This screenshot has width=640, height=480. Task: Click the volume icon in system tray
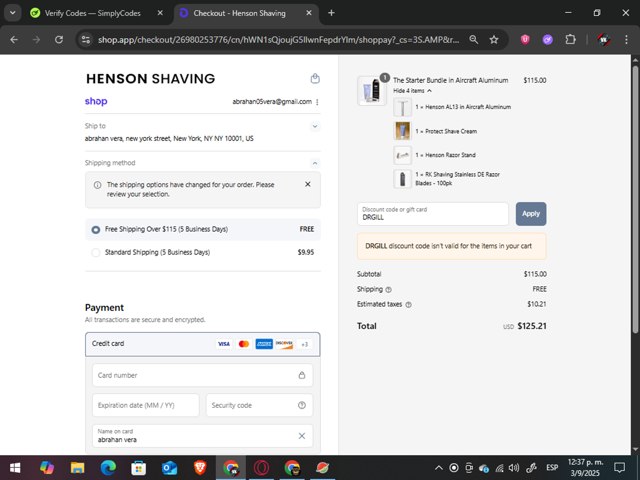tap(514, 468)
